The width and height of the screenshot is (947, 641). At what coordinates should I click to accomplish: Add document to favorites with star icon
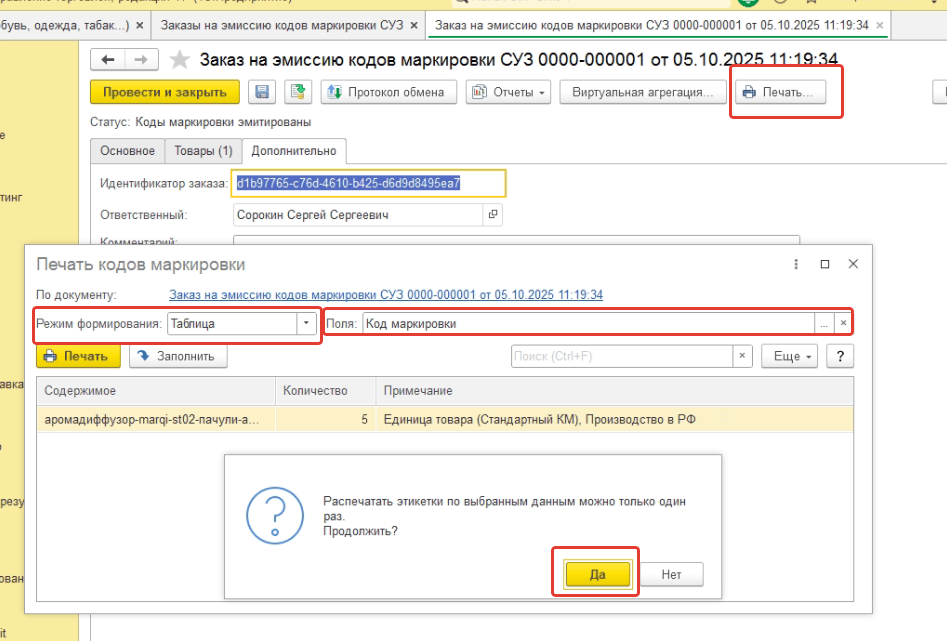coord(180,60)
